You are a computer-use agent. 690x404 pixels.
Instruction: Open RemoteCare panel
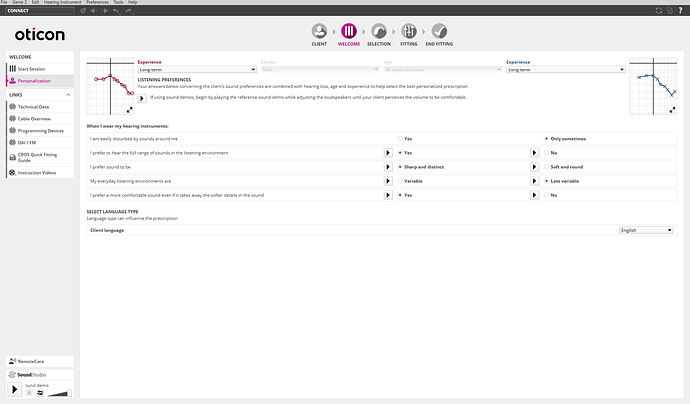point(40,361)
